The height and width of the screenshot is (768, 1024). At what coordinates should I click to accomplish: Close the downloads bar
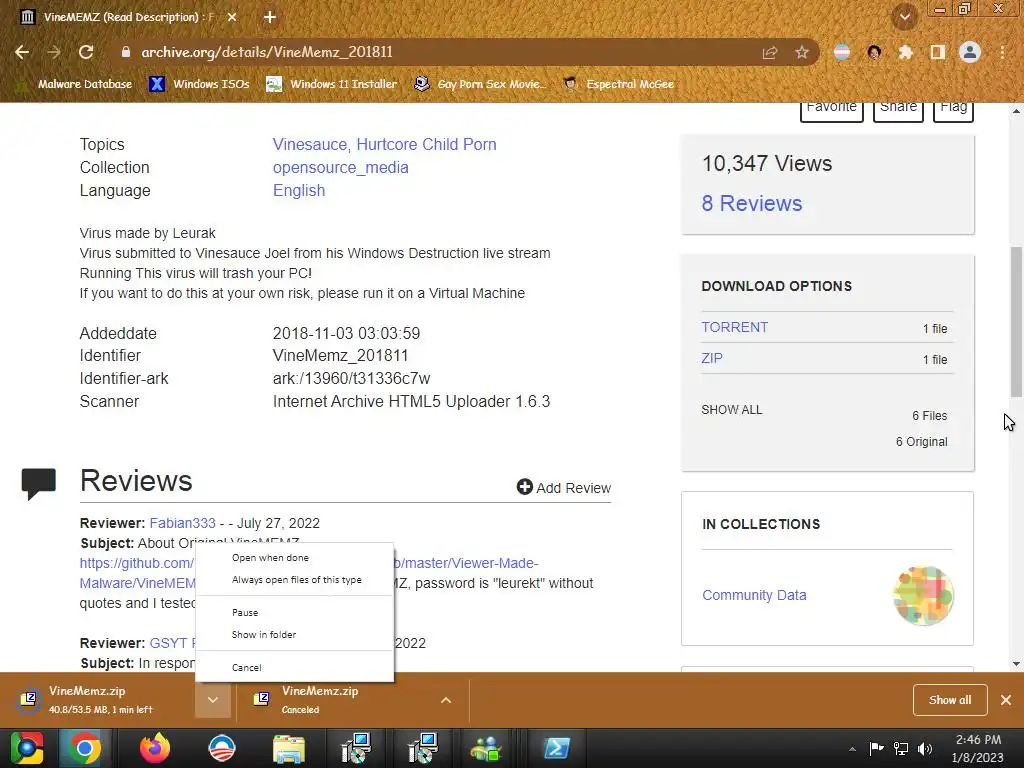(x=1006, y=700)
